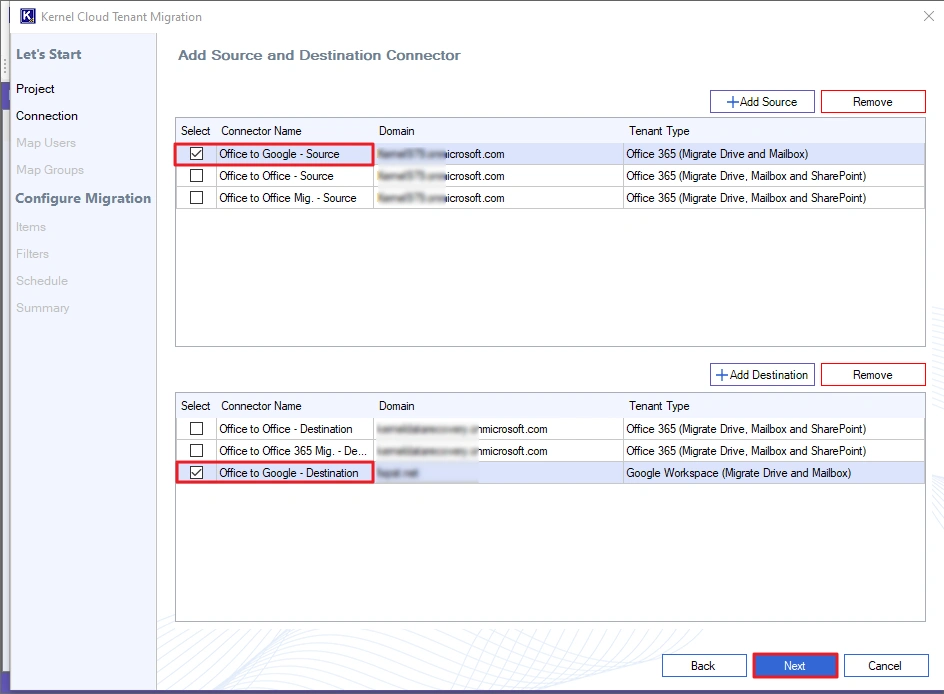Disable Office to Google - Destination selection
Screen dimensions: 944x694
coord(196,473)
